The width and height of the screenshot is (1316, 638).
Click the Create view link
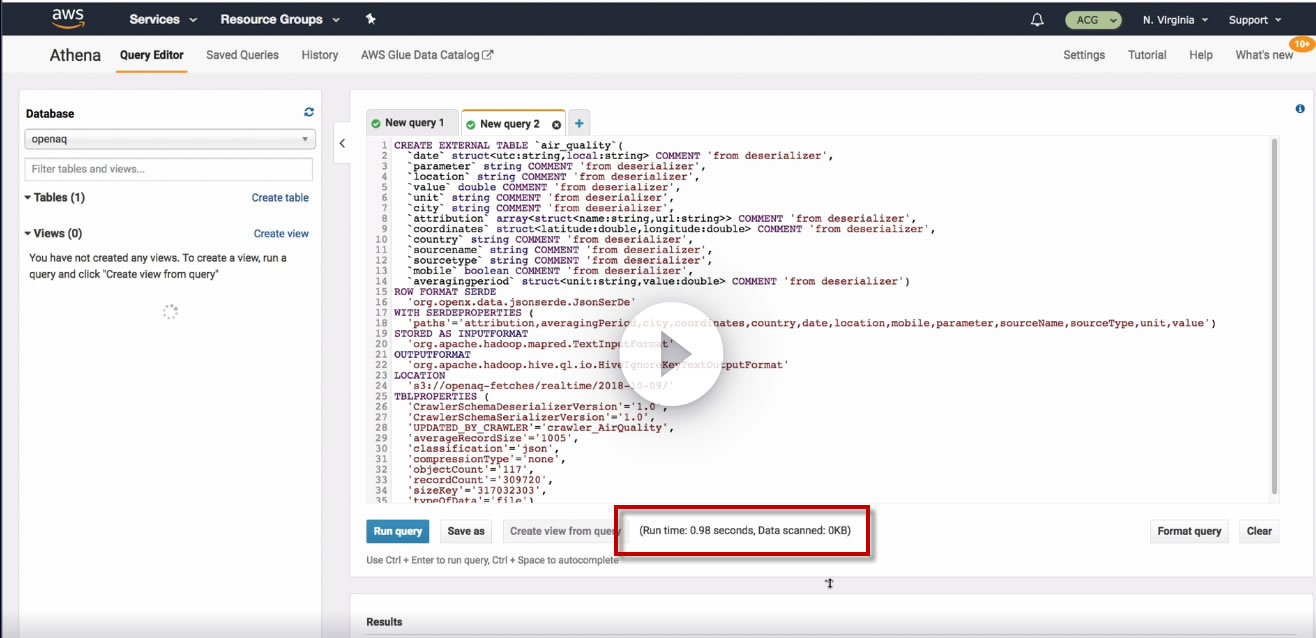pyautogui.click(x=281, y=234)
